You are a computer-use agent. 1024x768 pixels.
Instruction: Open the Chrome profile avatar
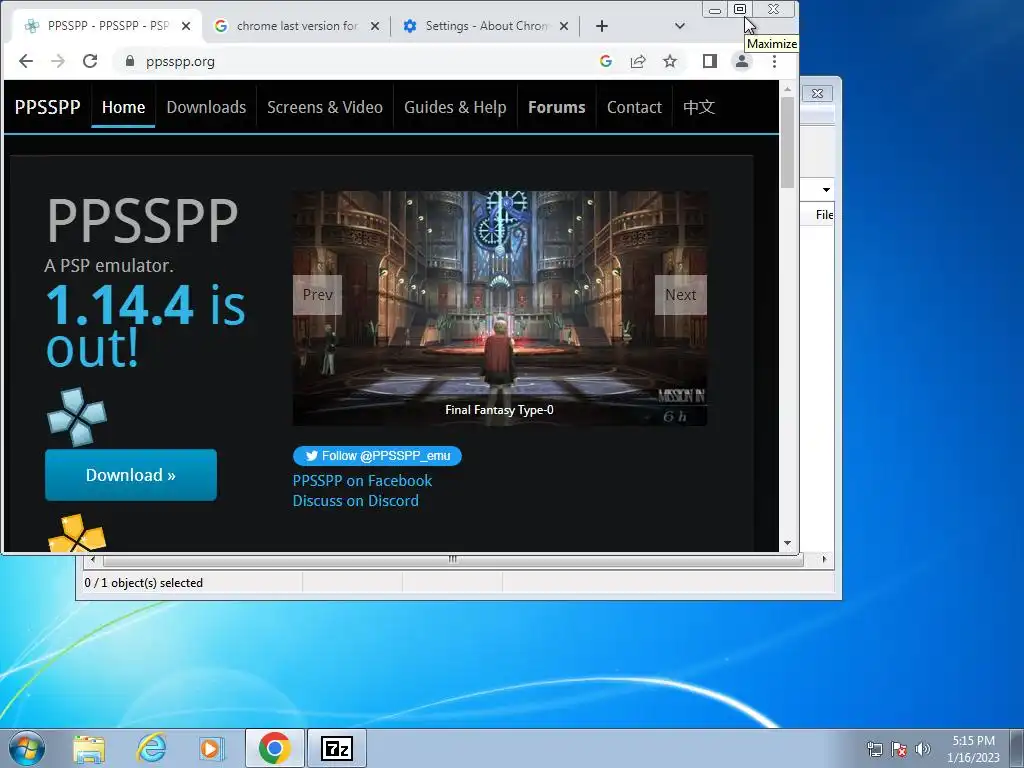[x=742, y=61]
